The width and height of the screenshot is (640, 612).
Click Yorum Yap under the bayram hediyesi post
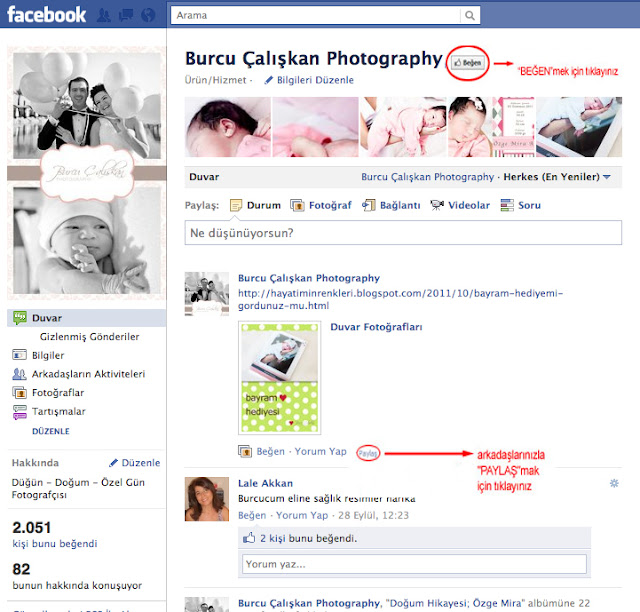tap(320, 452)
